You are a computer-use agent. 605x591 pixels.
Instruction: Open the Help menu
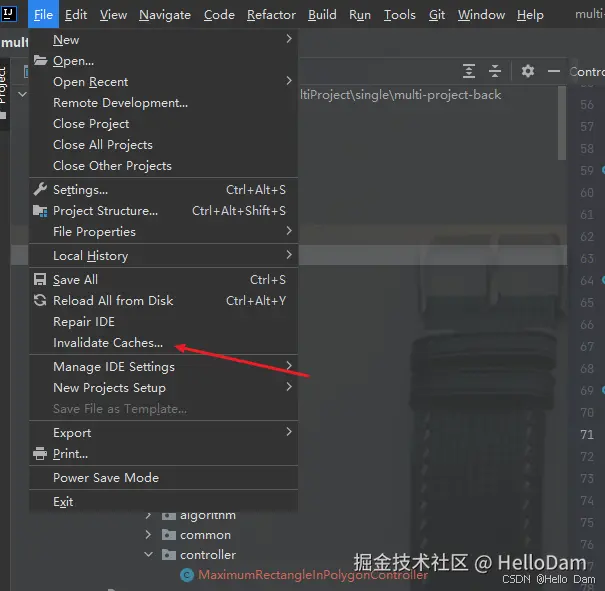tap(530, 15)
